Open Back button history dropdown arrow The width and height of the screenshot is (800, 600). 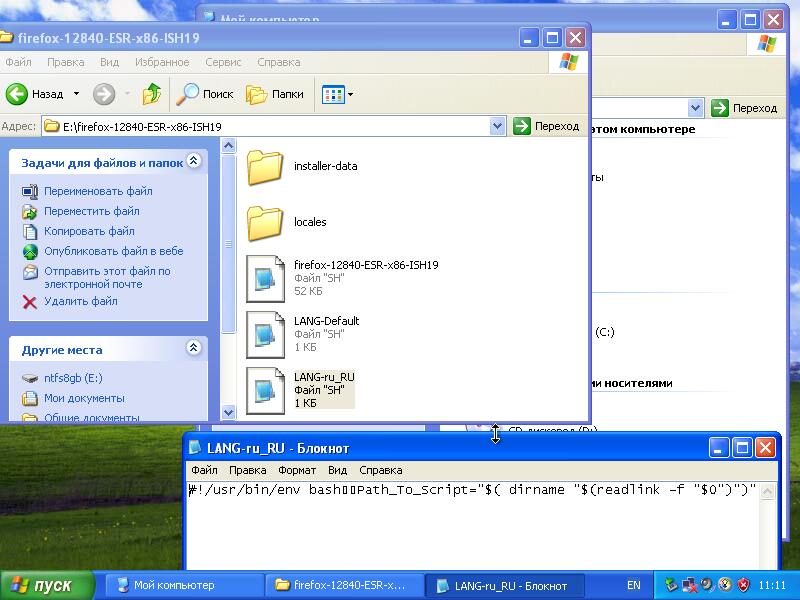(x=75, y=94)
